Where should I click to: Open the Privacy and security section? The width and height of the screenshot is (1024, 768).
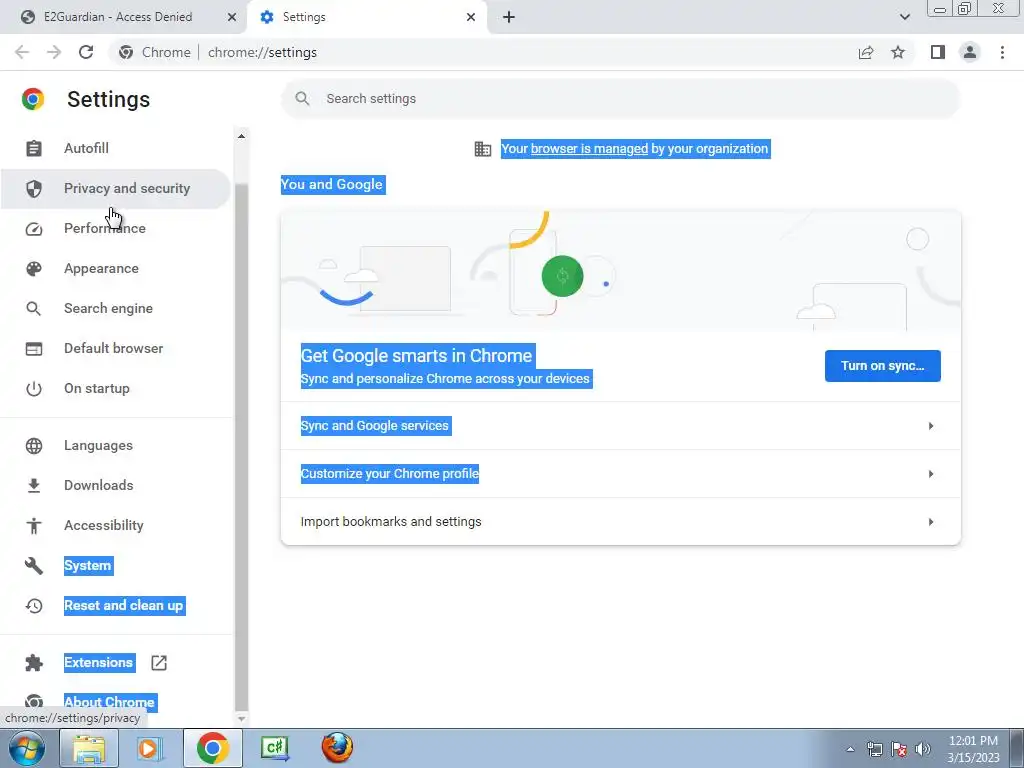pyautogui.click(x=115, y=189)
